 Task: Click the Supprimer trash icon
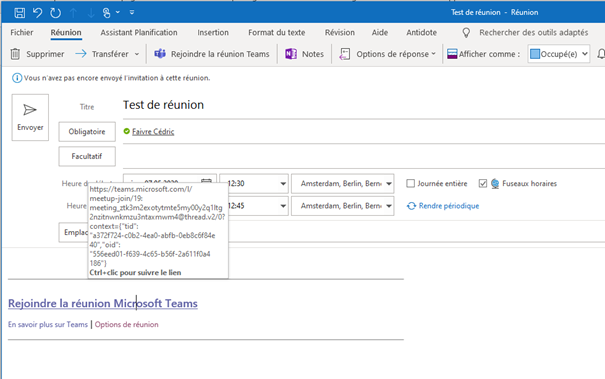(x=15, y=54)
